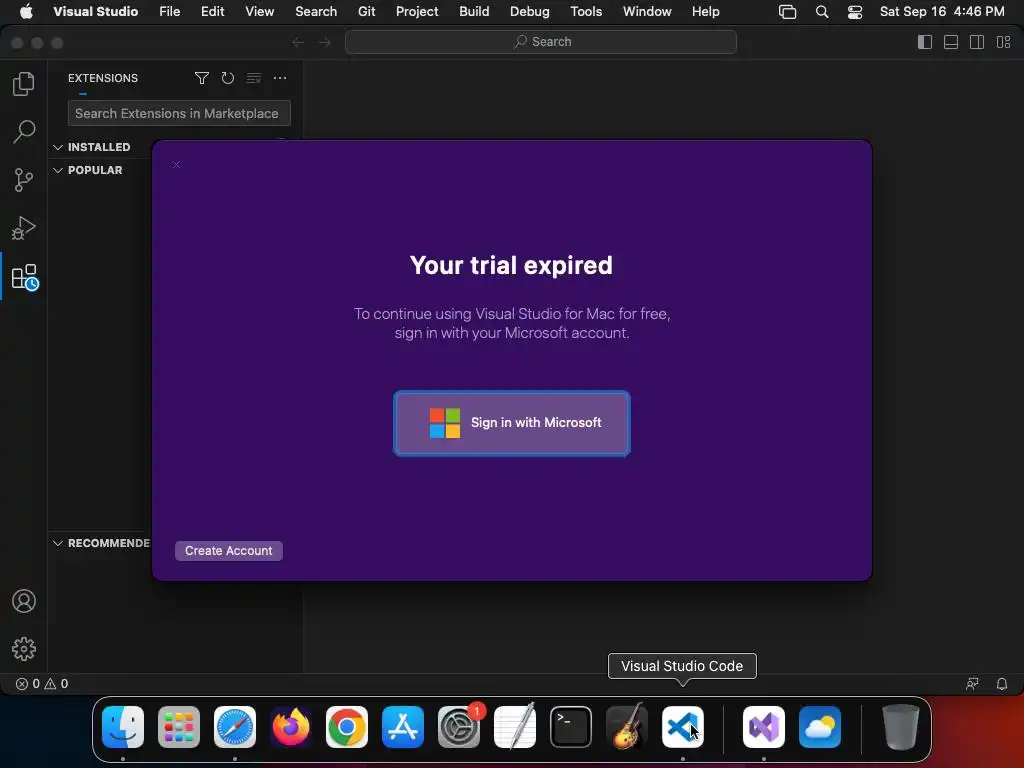
Task: Open the Apple menu
Action: [26, 12]
